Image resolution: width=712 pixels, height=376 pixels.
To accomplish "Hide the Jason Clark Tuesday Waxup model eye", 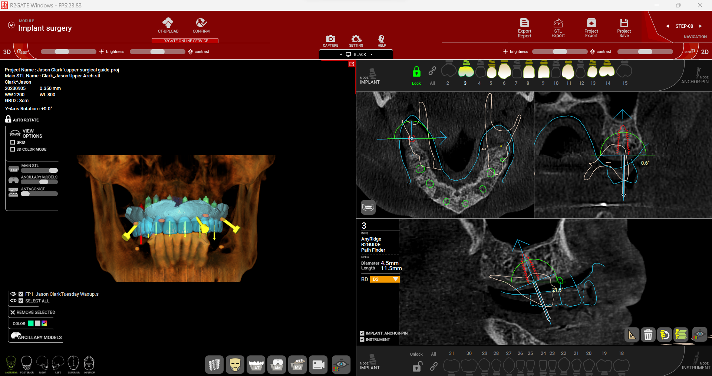I will click(13, 294).
